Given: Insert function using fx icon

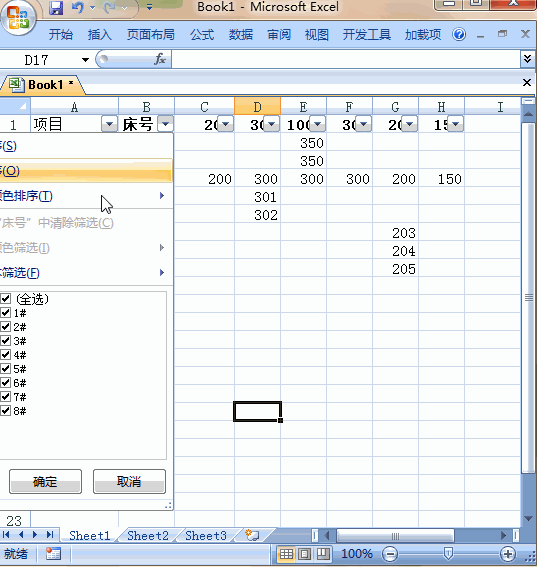Looking at the screenshot, I should (x=160, y=59).
